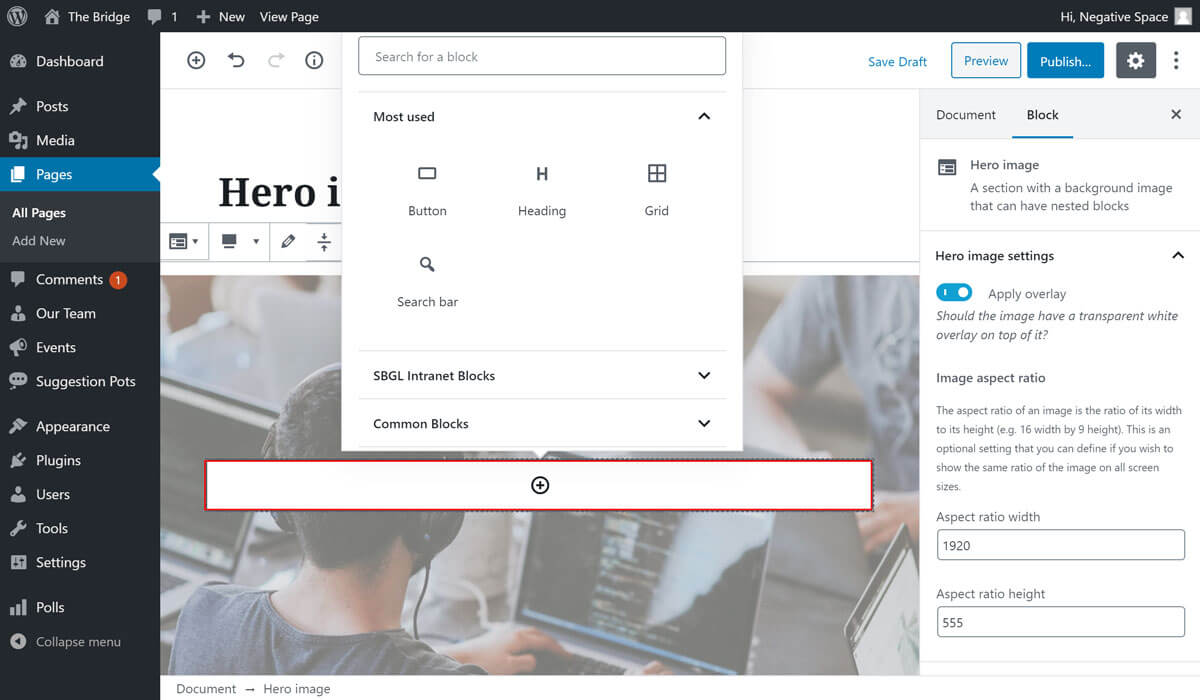This screenshot has height=700, width=1200.
Task: Insert the Button block
Action: click(427, 189)
